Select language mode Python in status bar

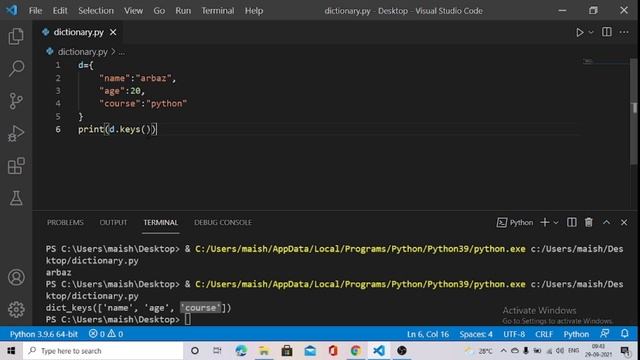[x=576, y=334]
